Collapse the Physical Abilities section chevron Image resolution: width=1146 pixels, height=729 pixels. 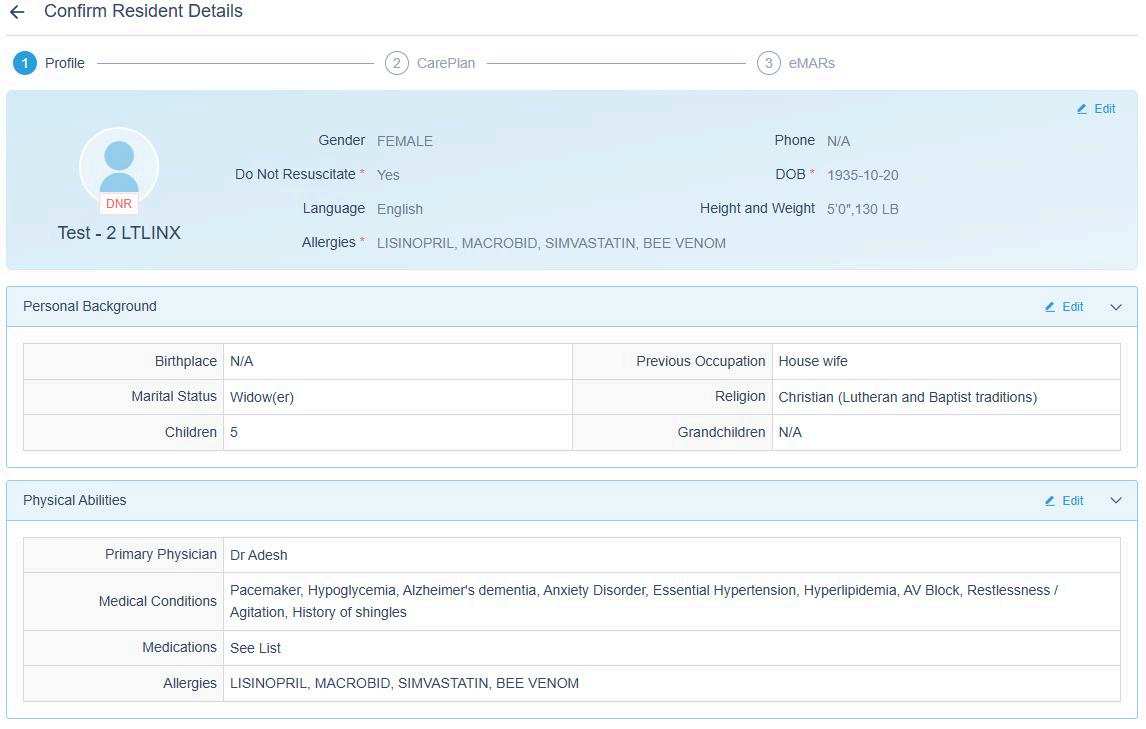(x=1116, y=501)
